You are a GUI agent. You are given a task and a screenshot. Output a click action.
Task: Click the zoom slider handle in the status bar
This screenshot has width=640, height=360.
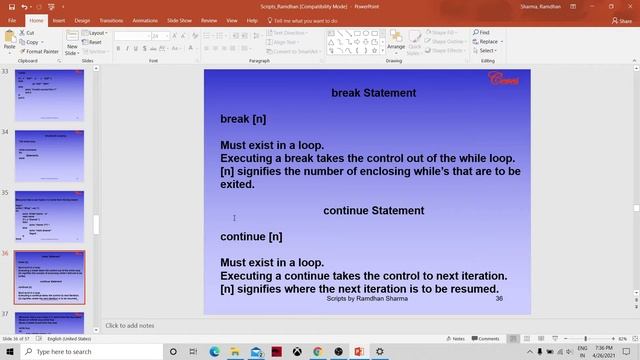(585, 339)
